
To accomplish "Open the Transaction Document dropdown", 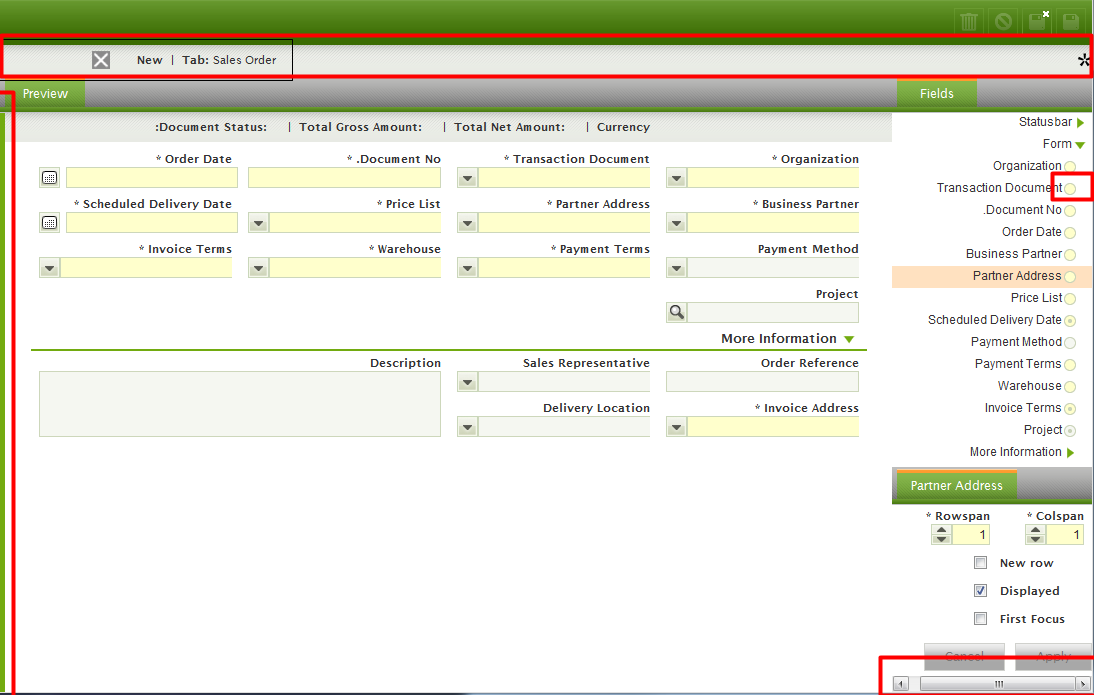I will 467,178.
